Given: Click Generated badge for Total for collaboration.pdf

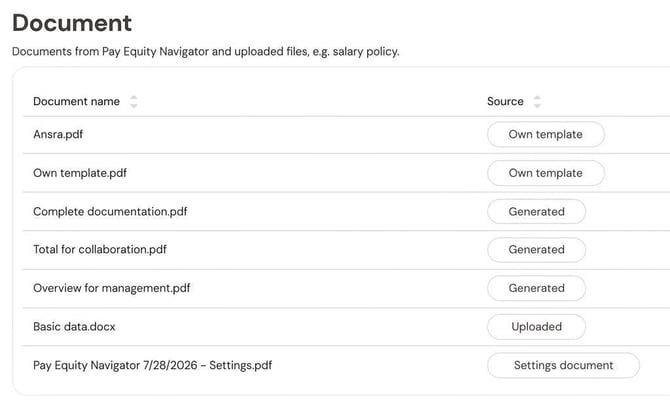Looking at the screenshot, I should [536, 250].
